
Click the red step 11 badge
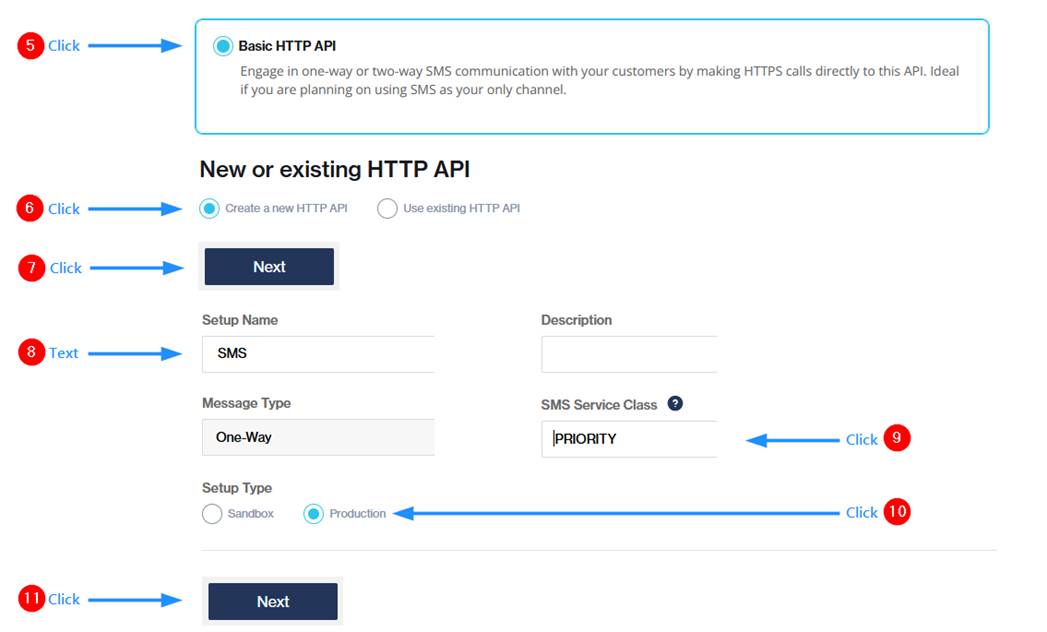point(32,598)
